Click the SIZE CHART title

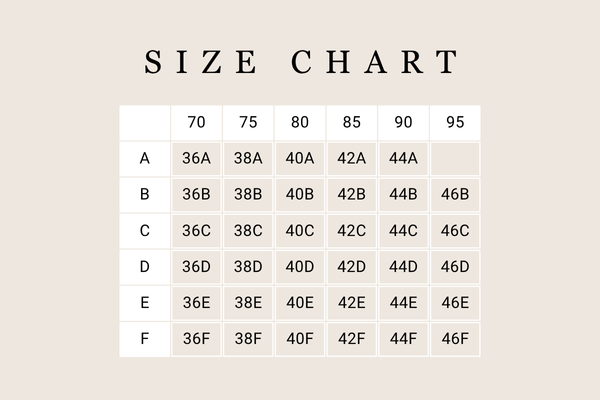coord(300,62)
